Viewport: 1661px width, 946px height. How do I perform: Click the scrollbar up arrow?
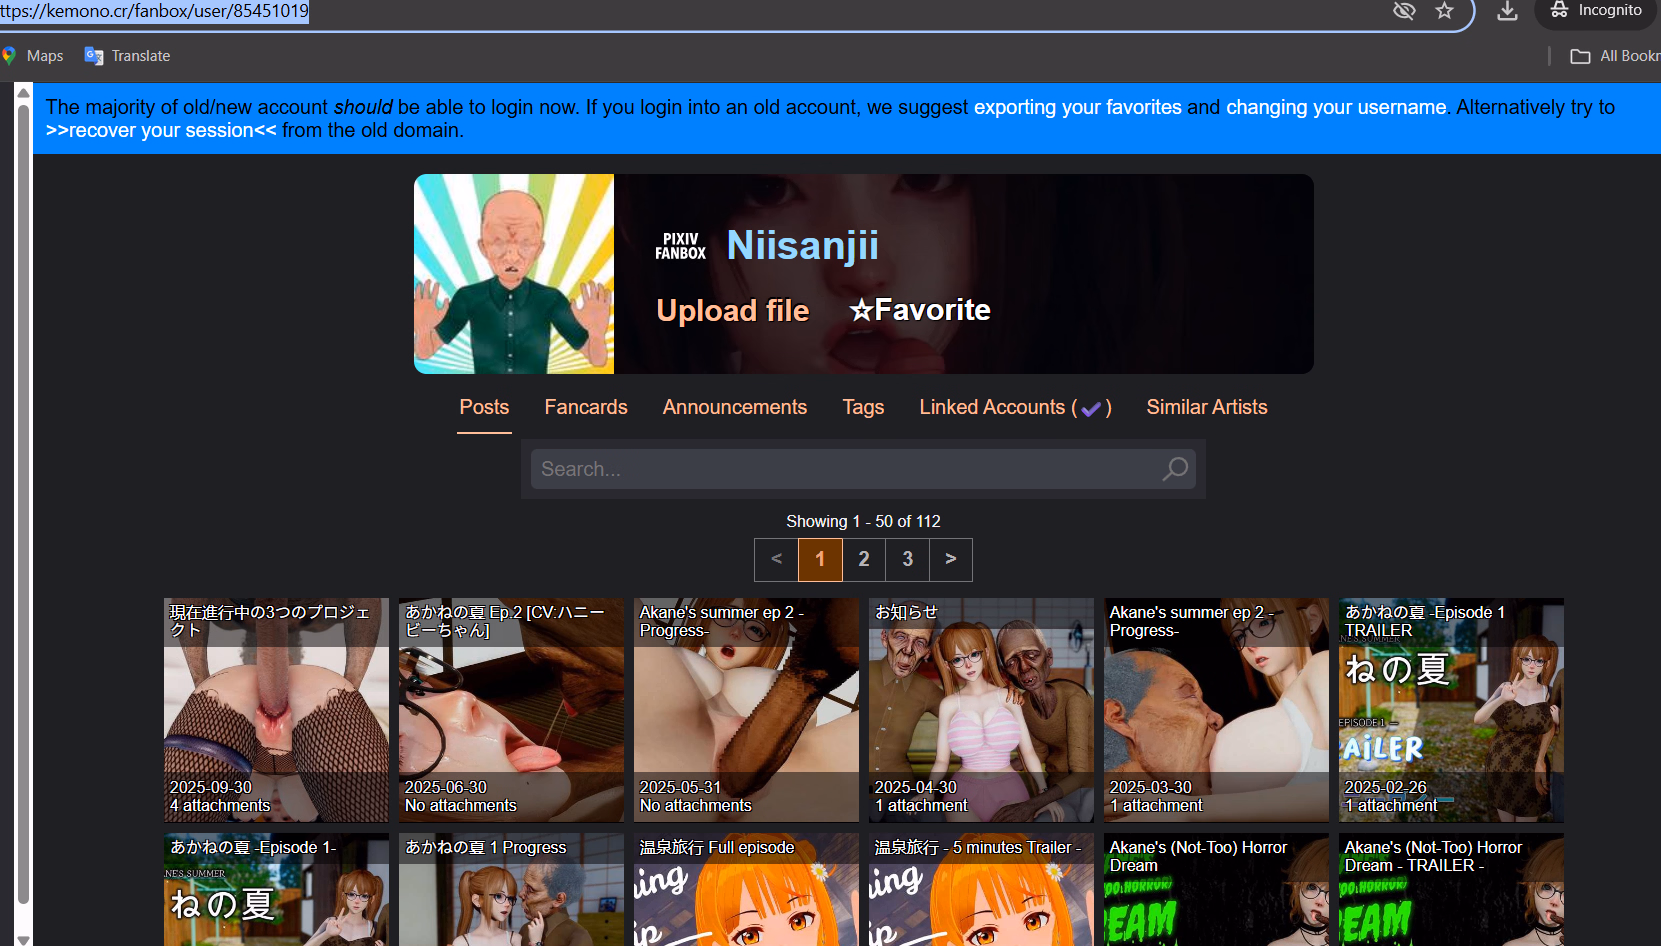[23, 93]
